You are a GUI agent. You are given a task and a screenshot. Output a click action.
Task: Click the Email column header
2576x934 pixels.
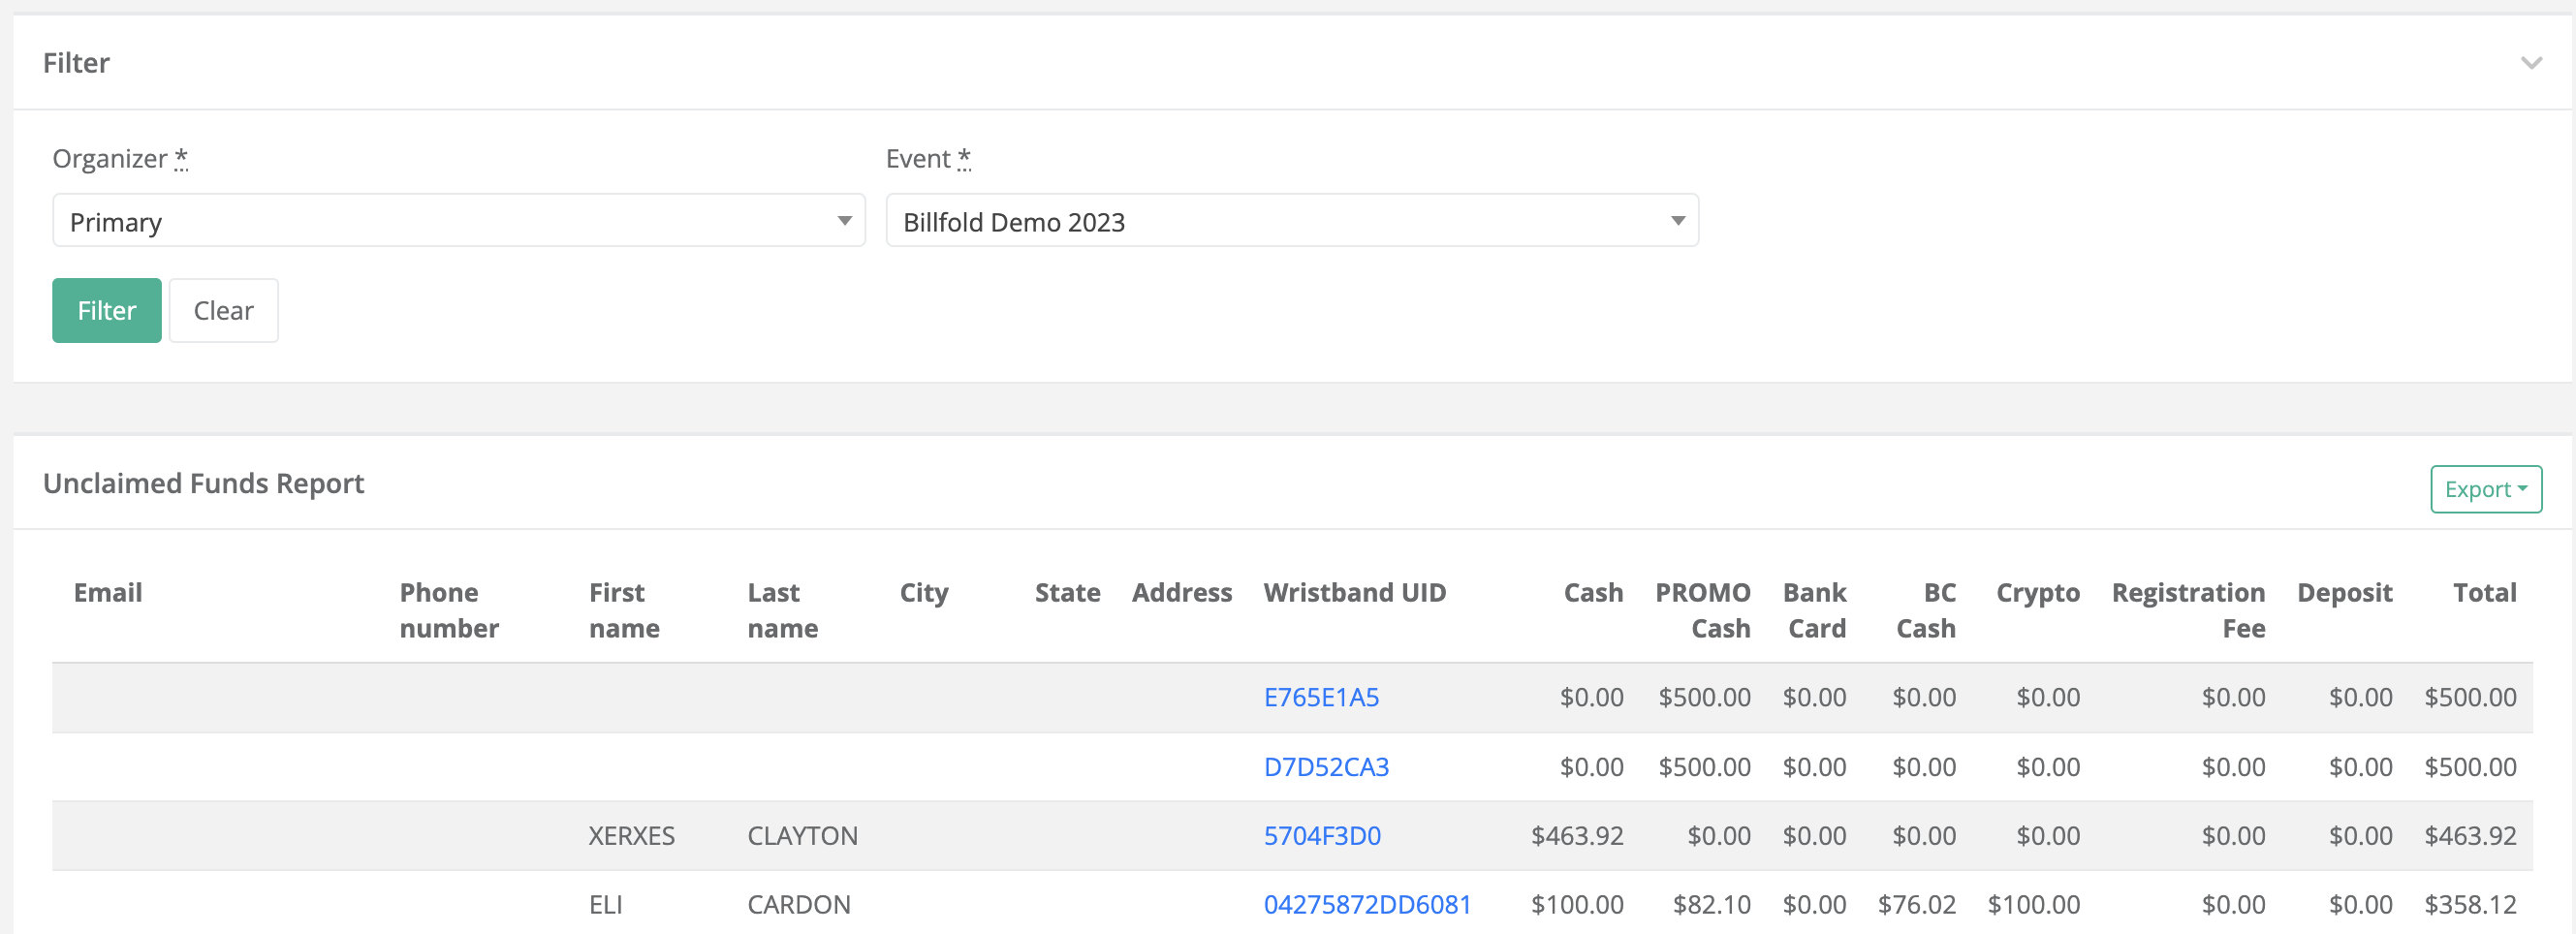coord(108,593)
